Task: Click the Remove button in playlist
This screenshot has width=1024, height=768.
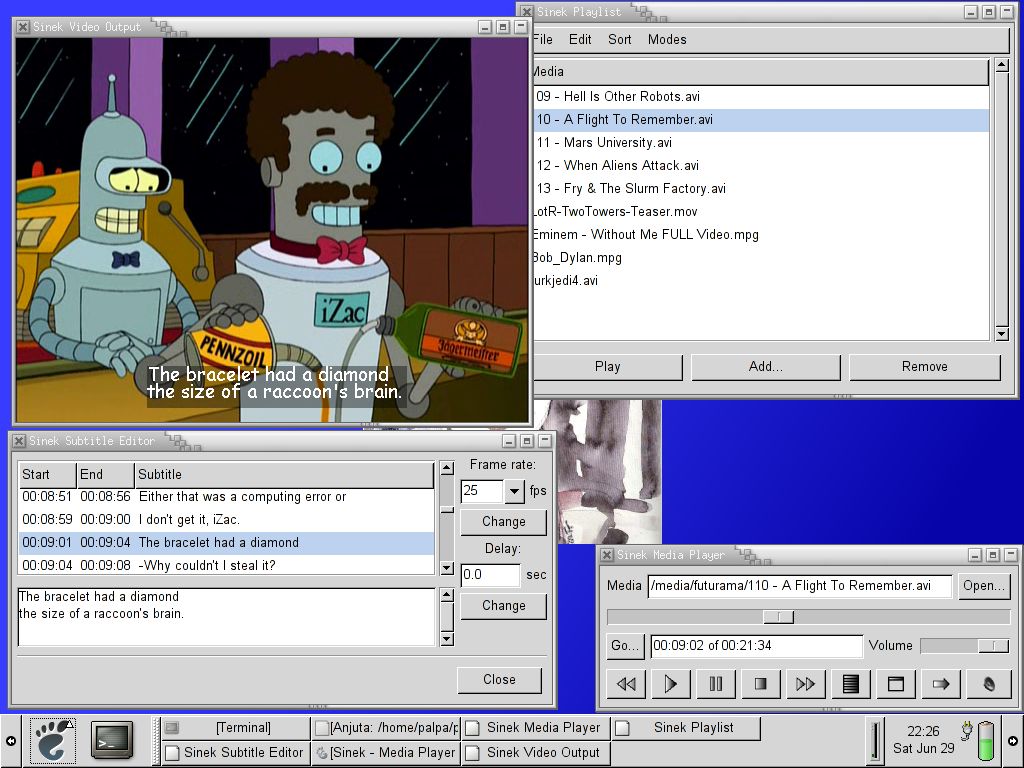Action: (x=924, y=367)
